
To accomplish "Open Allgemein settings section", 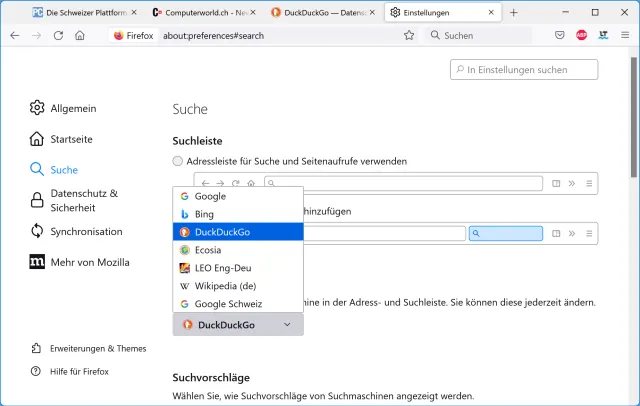I will (63, 108).
